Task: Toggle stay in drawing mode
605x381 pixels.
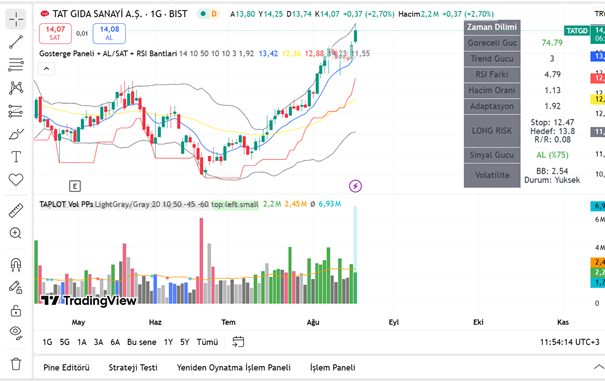Action: pos(16,288)
